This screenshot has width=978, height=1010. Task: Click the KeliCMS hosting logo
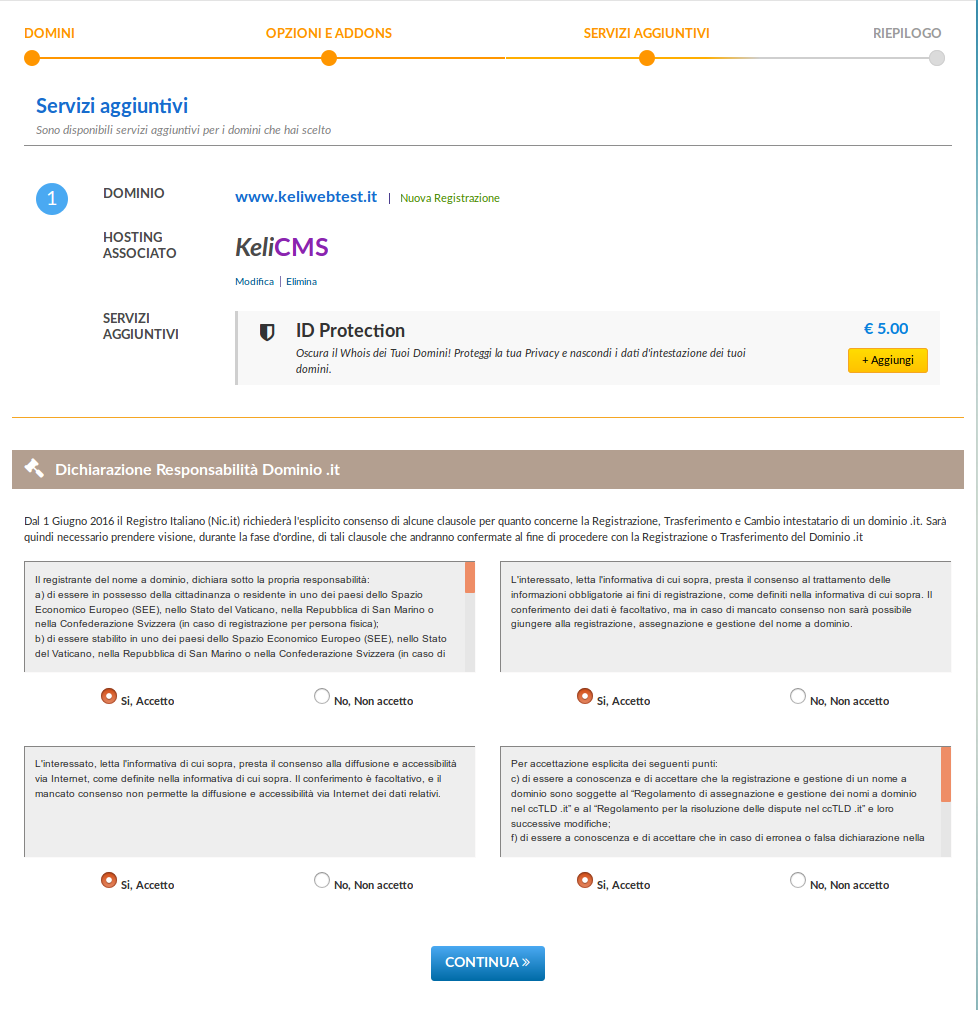click(x=282, y=247)
